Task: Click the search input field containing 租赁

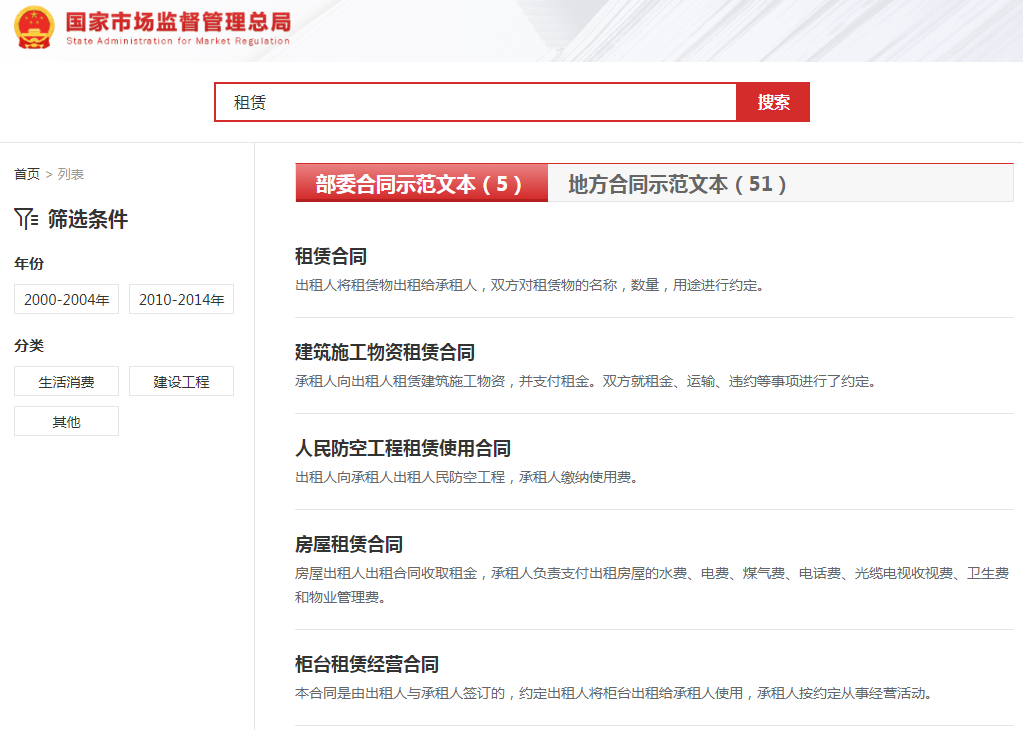Action: (476, 102)
